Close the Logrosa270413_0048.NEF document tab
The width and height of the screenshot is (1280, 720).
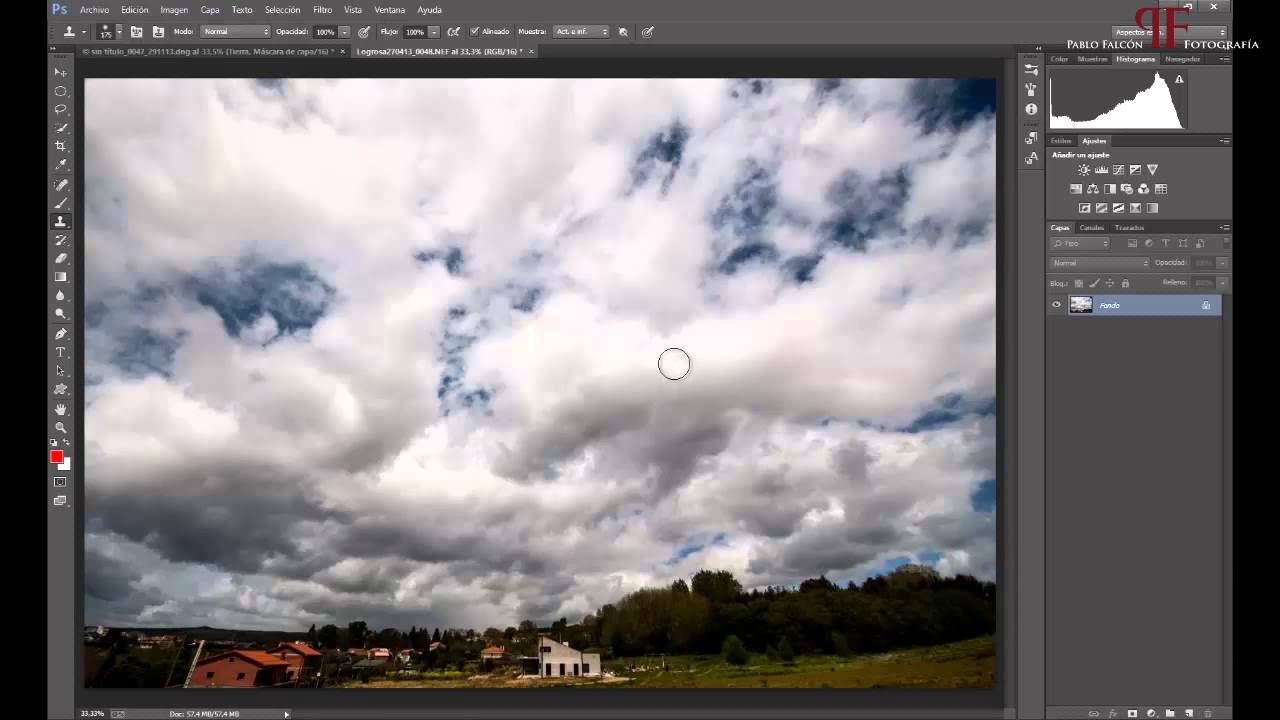point(531,51)
